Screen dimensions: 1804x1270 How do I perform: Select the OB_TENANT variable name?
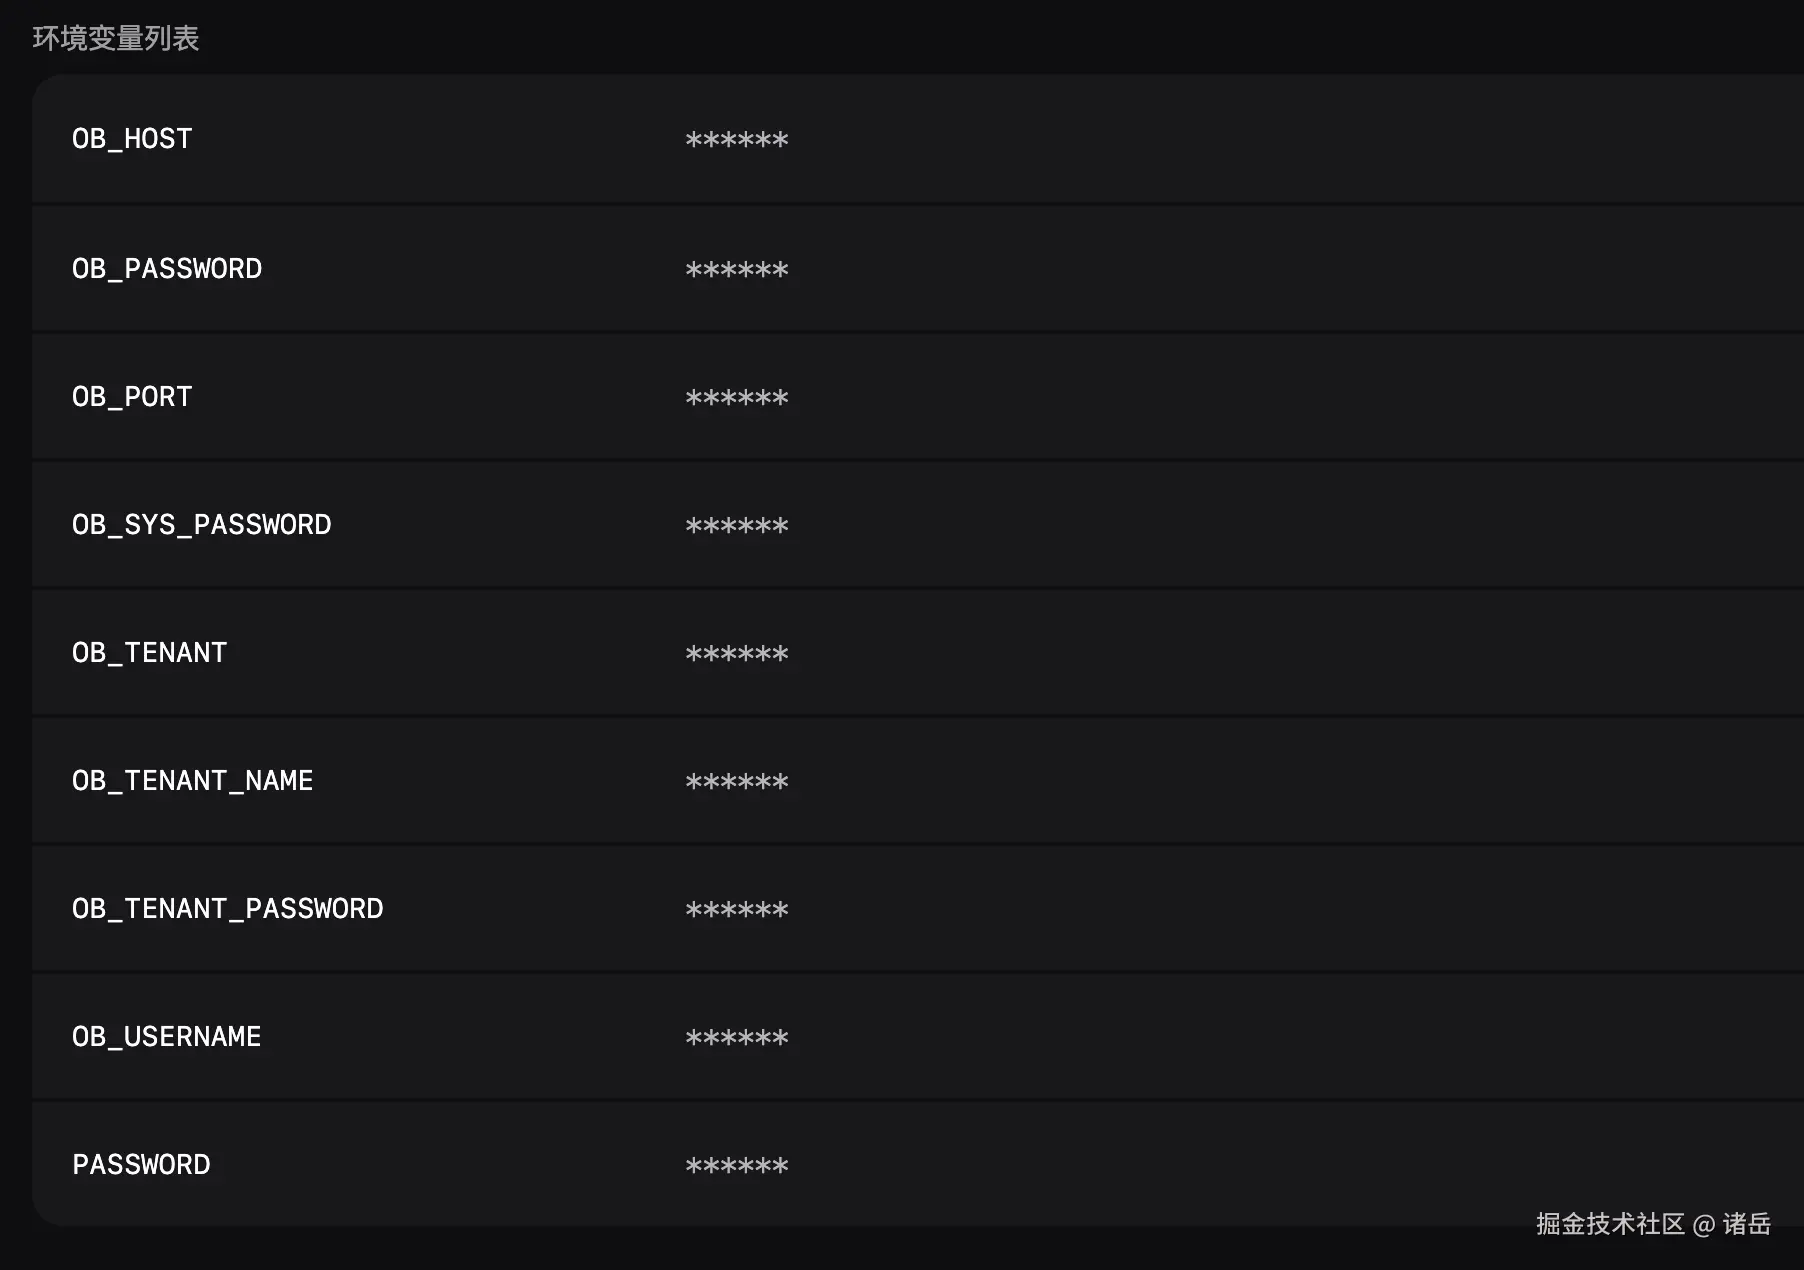coord(149,653)
